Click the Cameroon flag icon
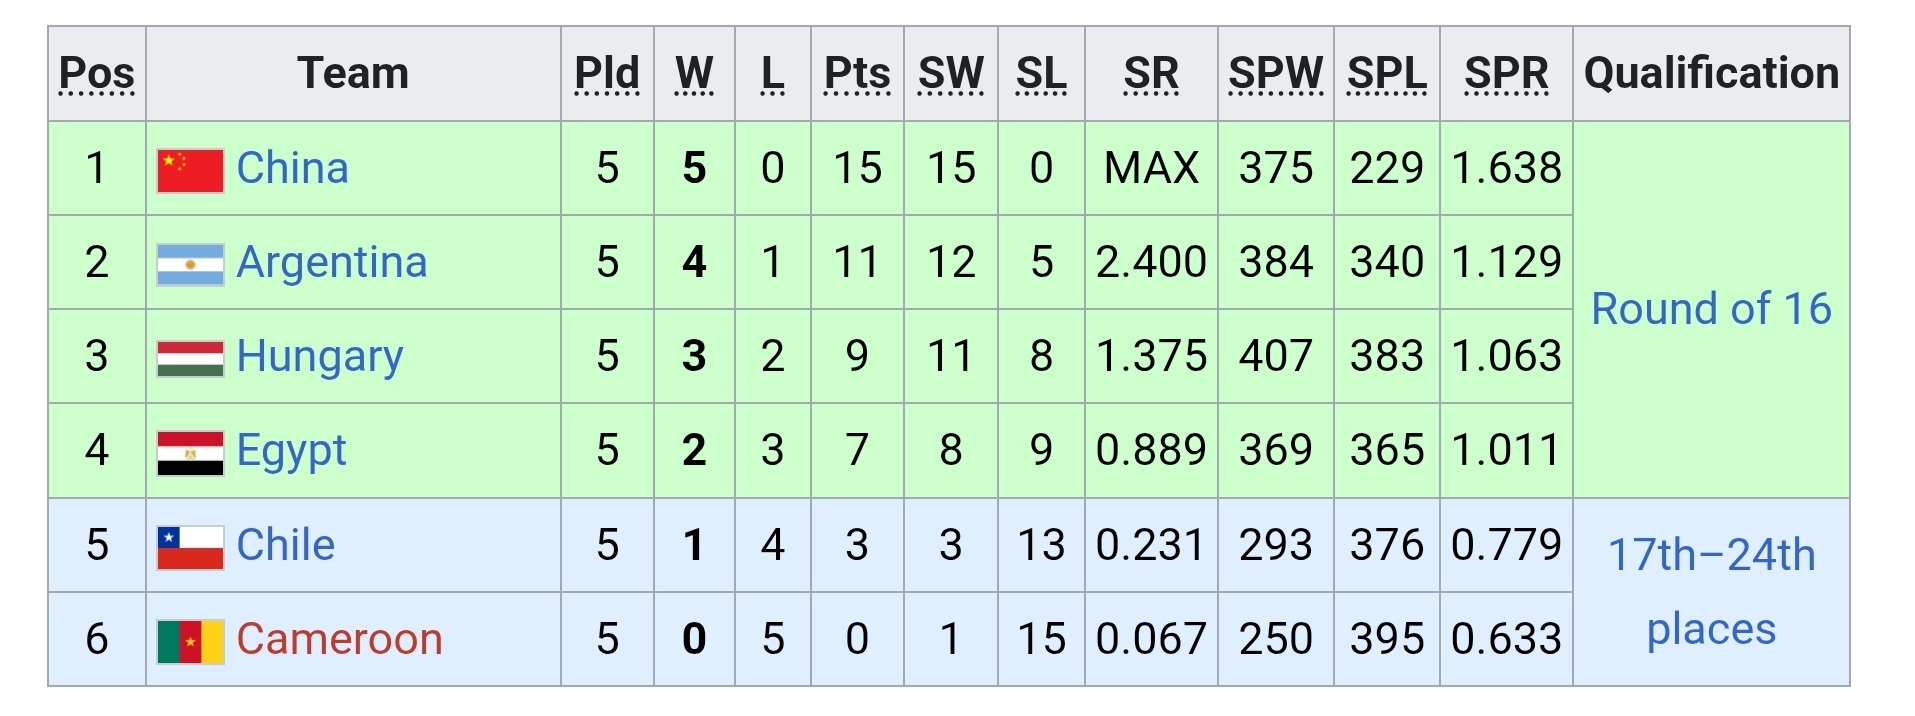1915x716 pixels. point(190,641)
